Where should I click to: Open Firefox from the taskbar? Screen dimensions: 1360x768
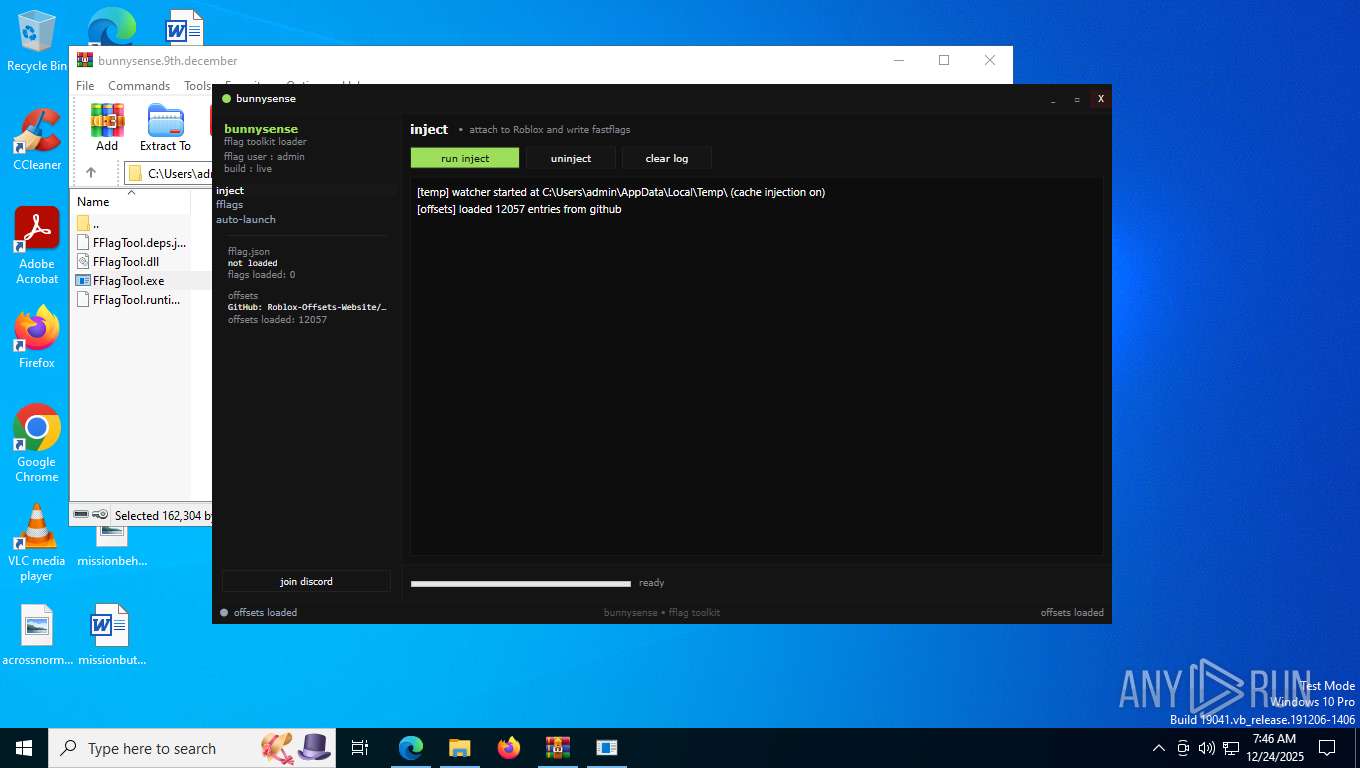tap(509, 748)
